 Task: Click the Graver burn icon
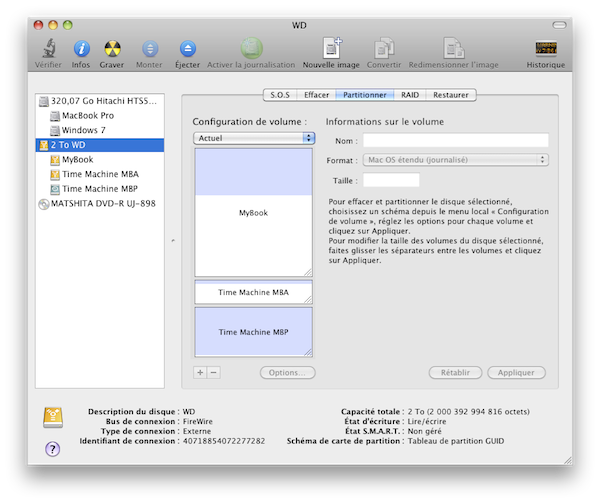coord(112,49)
